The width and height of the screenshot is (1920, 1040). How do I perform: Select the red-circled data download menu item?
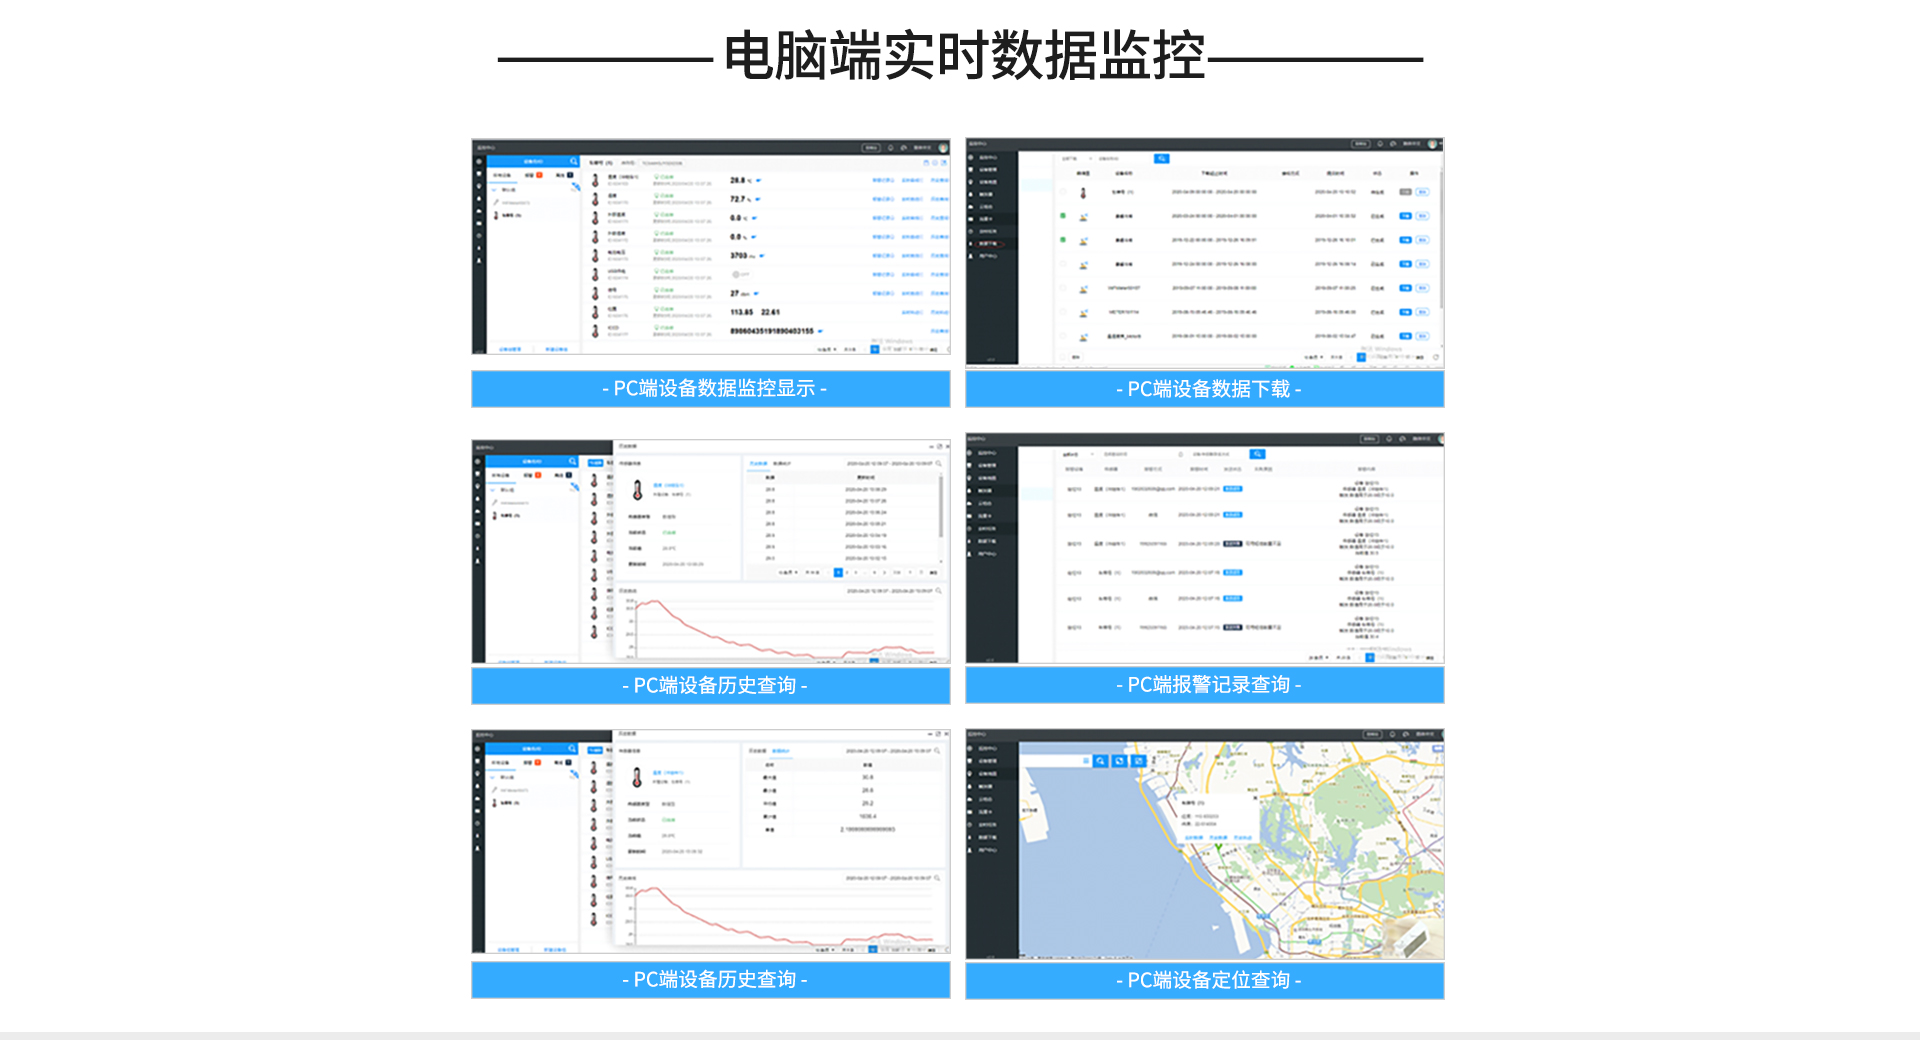click(x=988, y=243)
